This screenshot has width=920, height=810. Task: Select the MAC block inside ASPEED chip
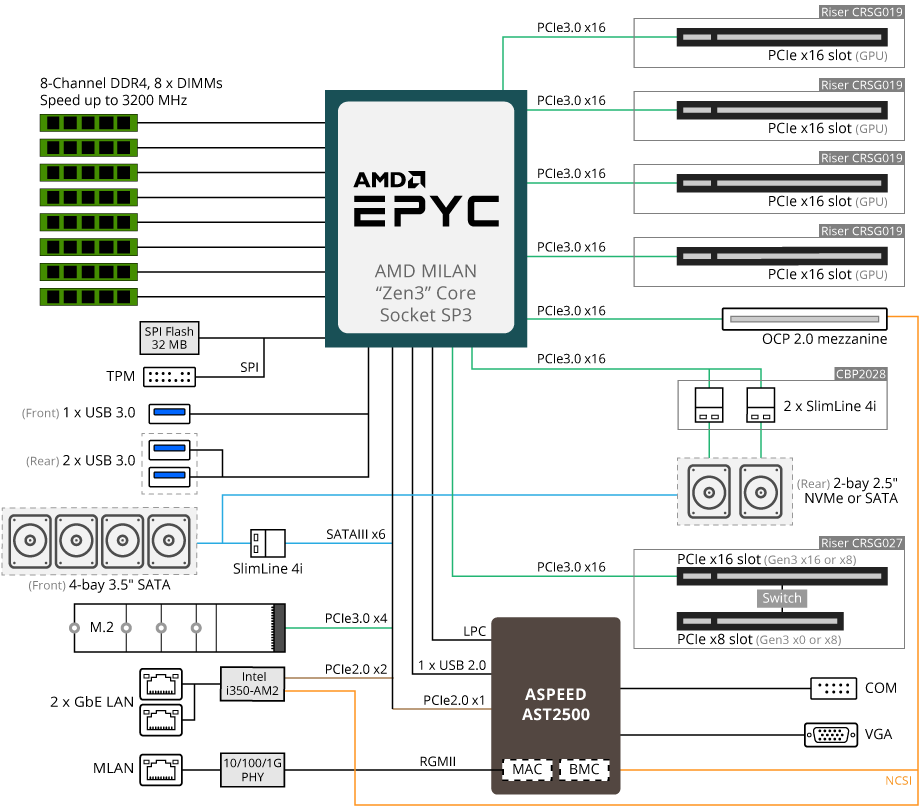(x=526, y=770)
